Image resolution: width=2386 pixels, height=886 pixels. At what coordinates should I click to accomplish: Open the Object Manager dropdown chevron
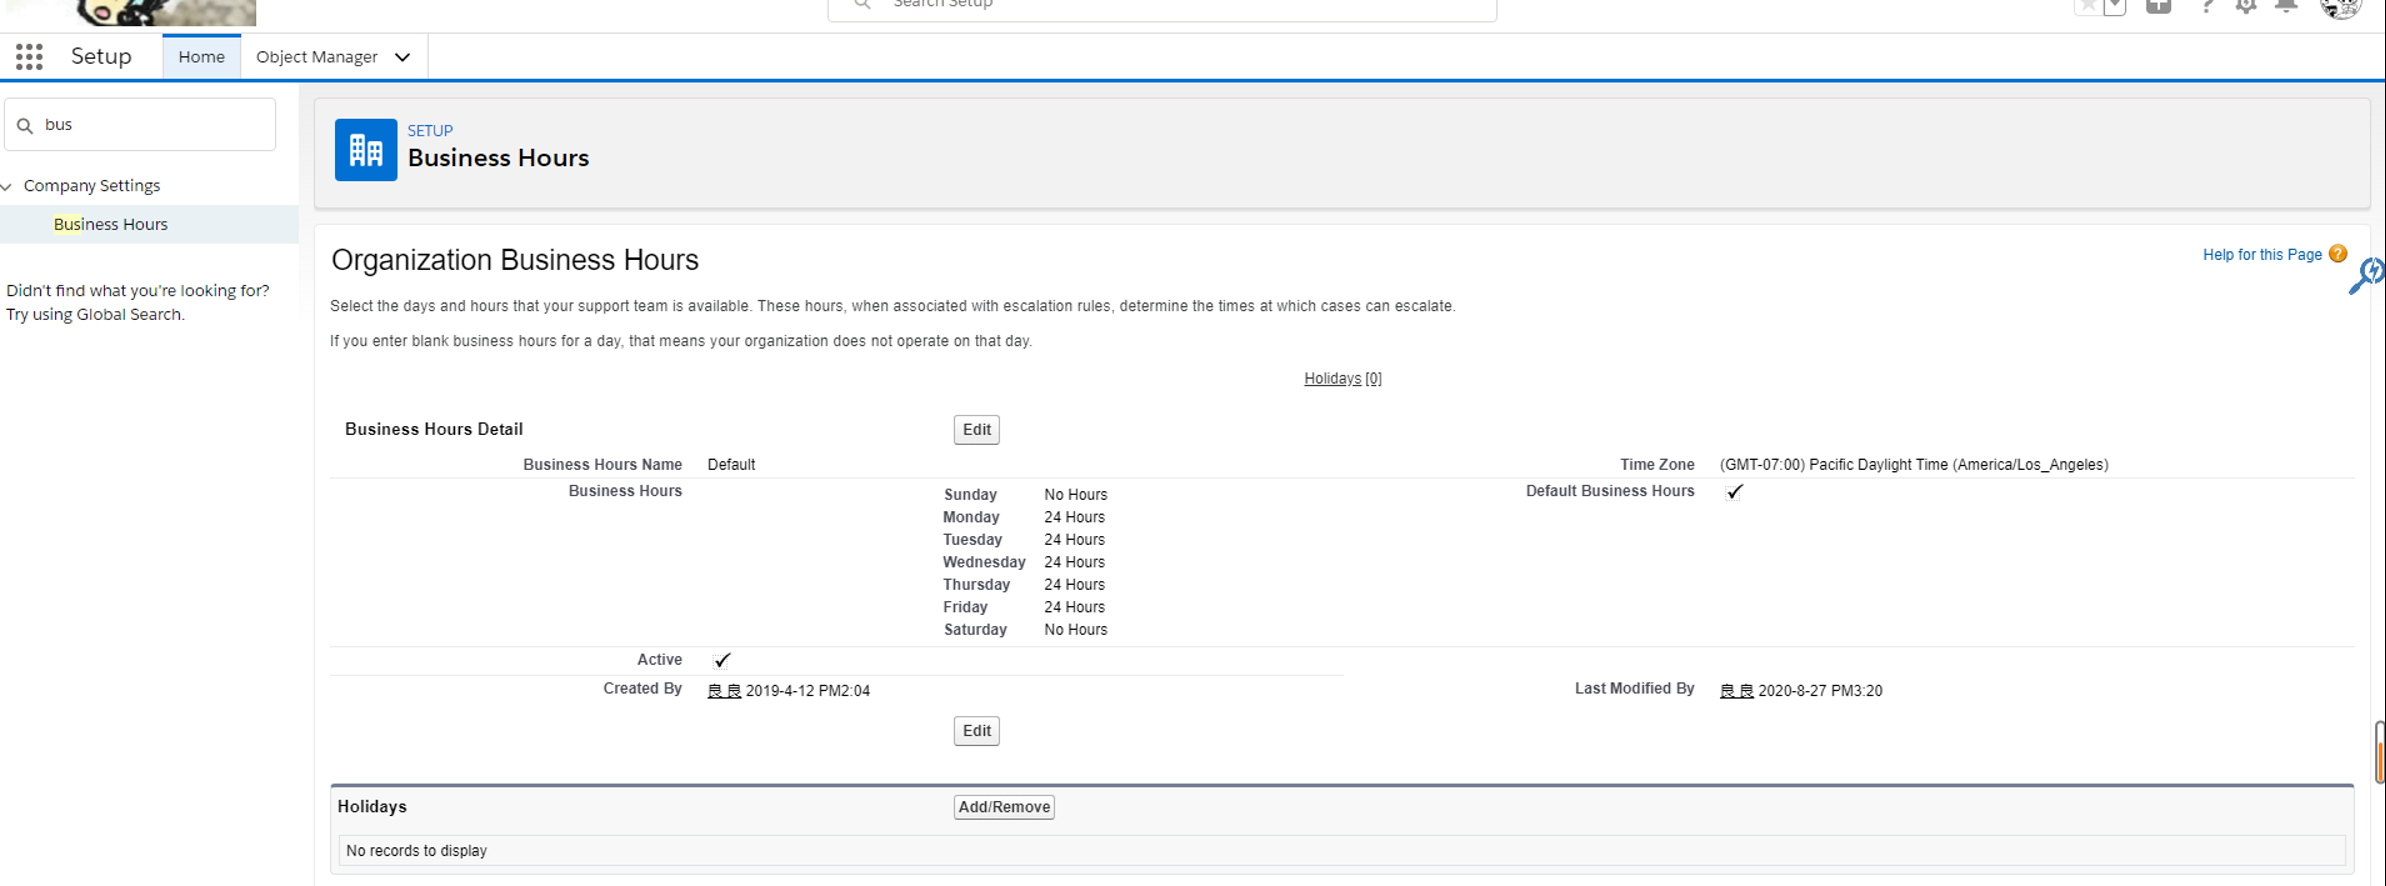(402, 57)
